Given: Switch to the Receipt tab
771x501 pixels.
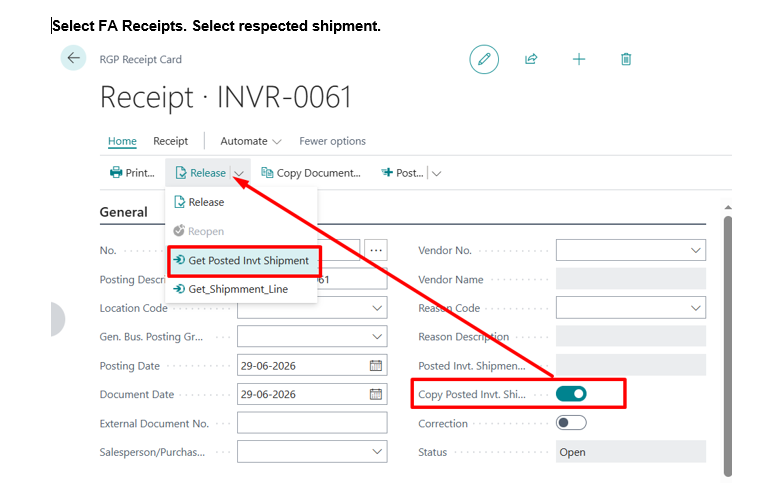Looking at the screenshot, I should (x=171, y=141).
